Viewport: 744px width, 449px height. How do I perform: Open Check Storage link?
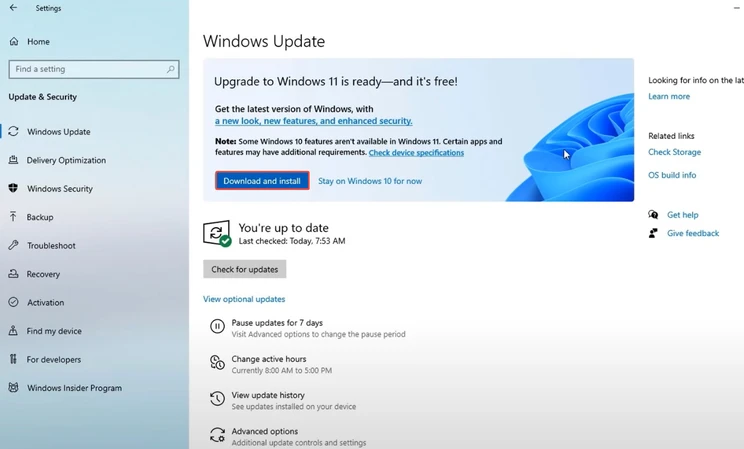point(674,152)
